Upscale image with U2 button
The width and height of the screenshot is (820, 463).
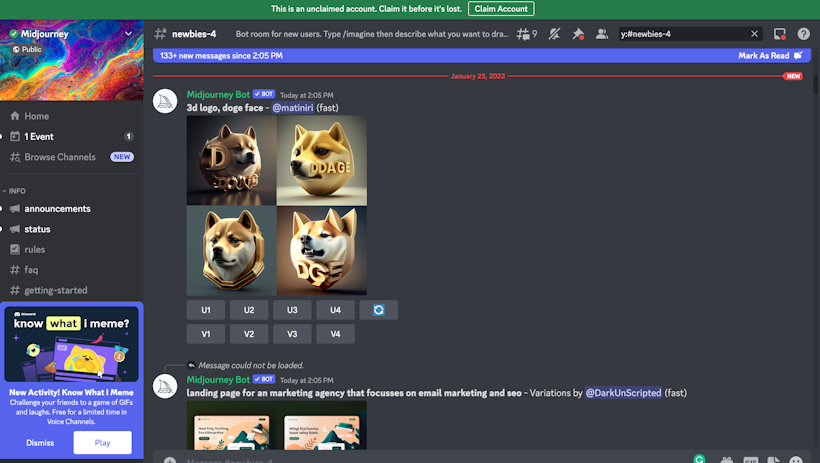pos(249,310)
